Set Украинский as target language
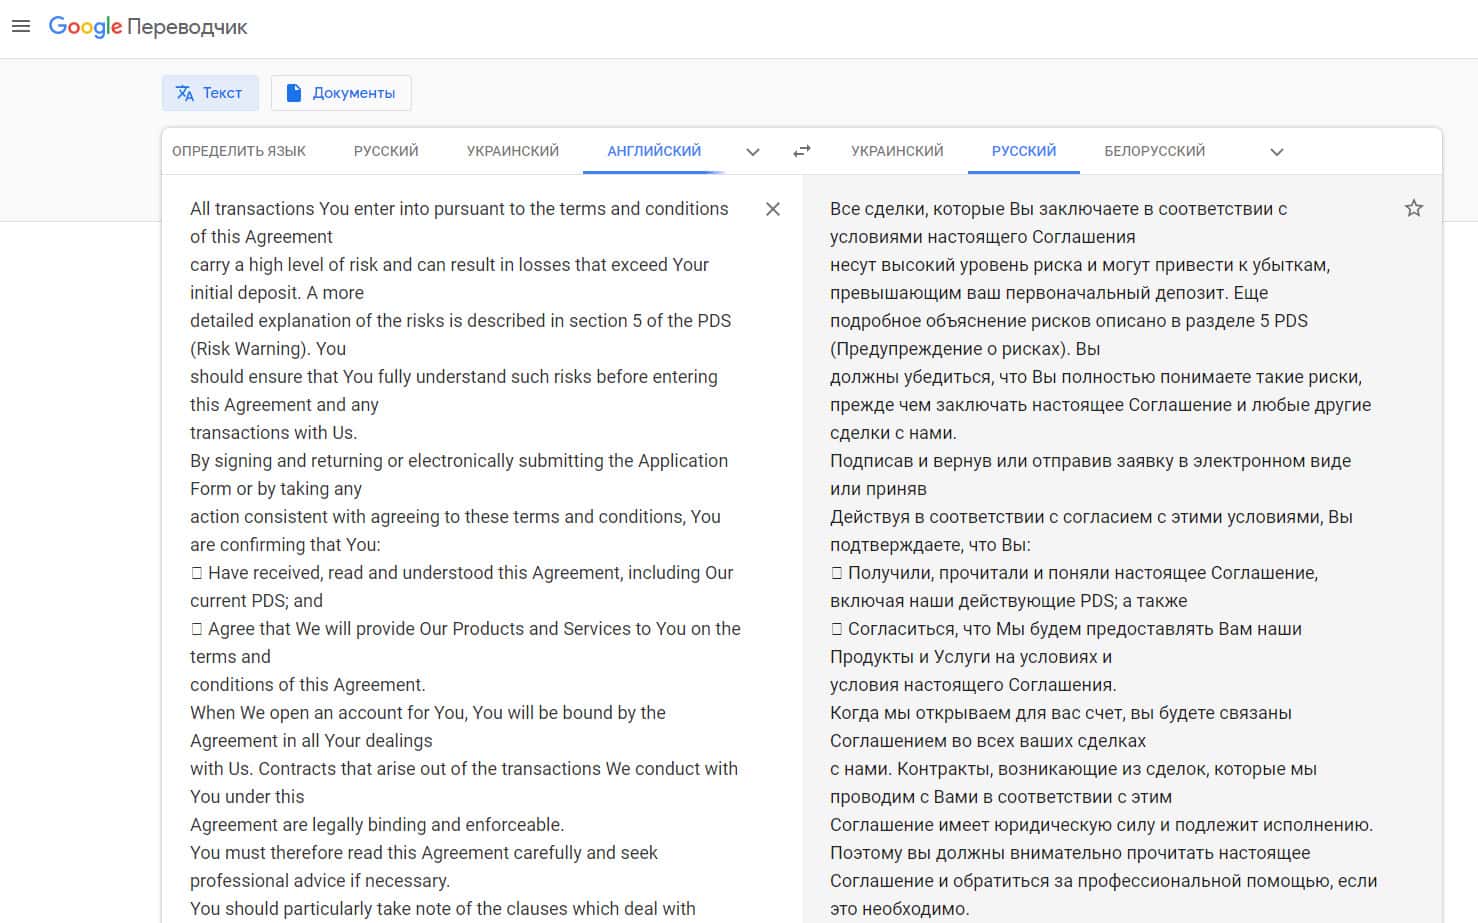Screen dimensions: 1478x923 click(x=897, y=151)
